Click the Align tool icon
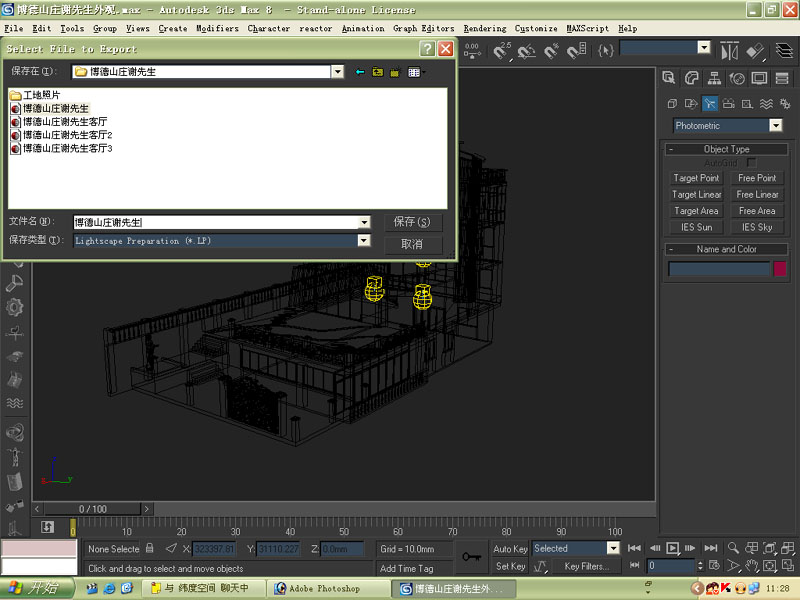This screenshot has width=800, height=600. point(755,51)
